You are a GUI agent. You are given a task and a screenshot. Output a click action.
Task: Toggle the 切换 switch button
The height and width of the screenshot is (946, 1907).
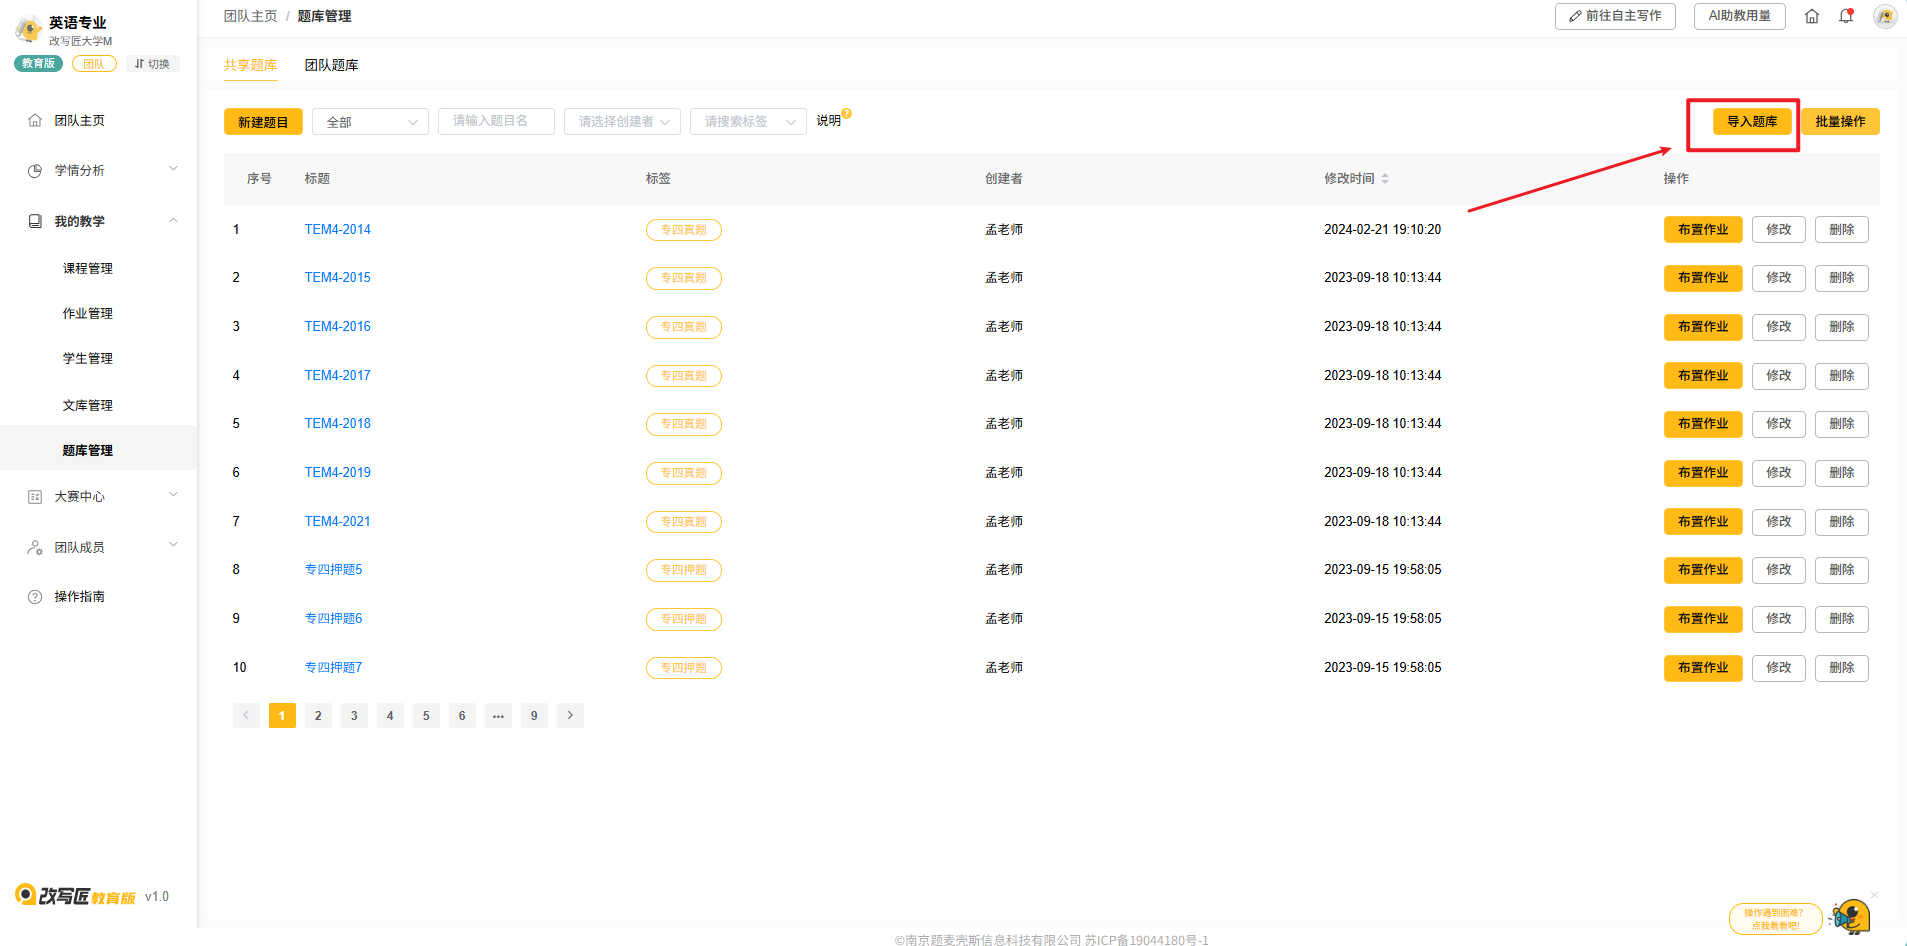[152, 64]
